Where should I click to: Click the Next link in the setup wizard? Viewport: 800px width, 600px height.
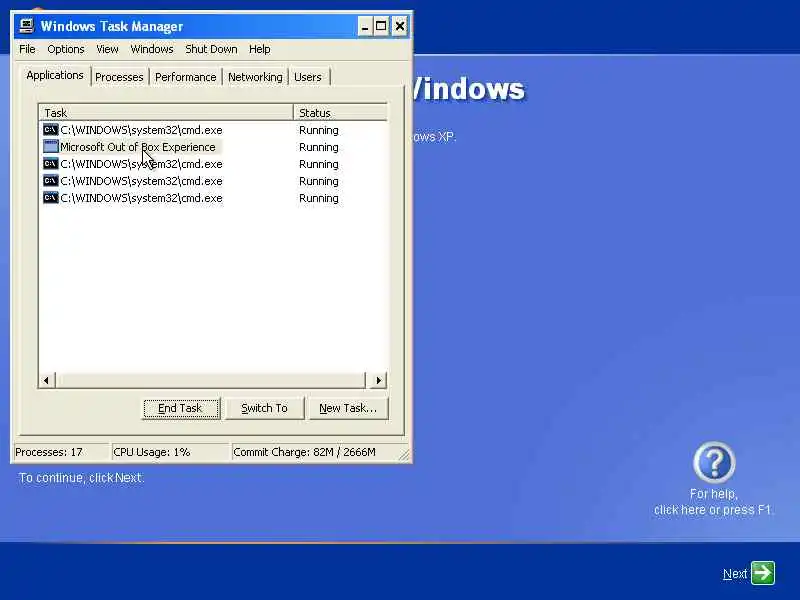(735, 574)
